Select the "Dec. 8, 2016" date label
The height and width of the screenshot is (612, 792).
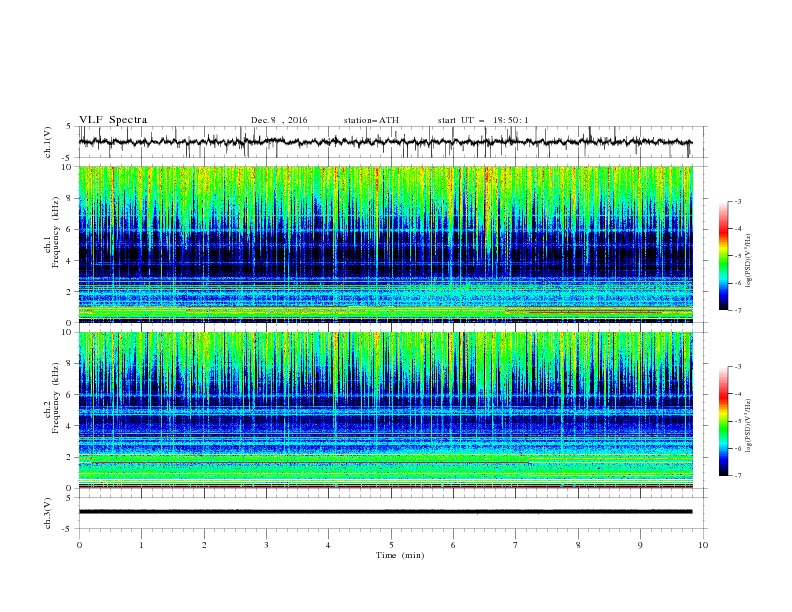click(x=279, y=120)
